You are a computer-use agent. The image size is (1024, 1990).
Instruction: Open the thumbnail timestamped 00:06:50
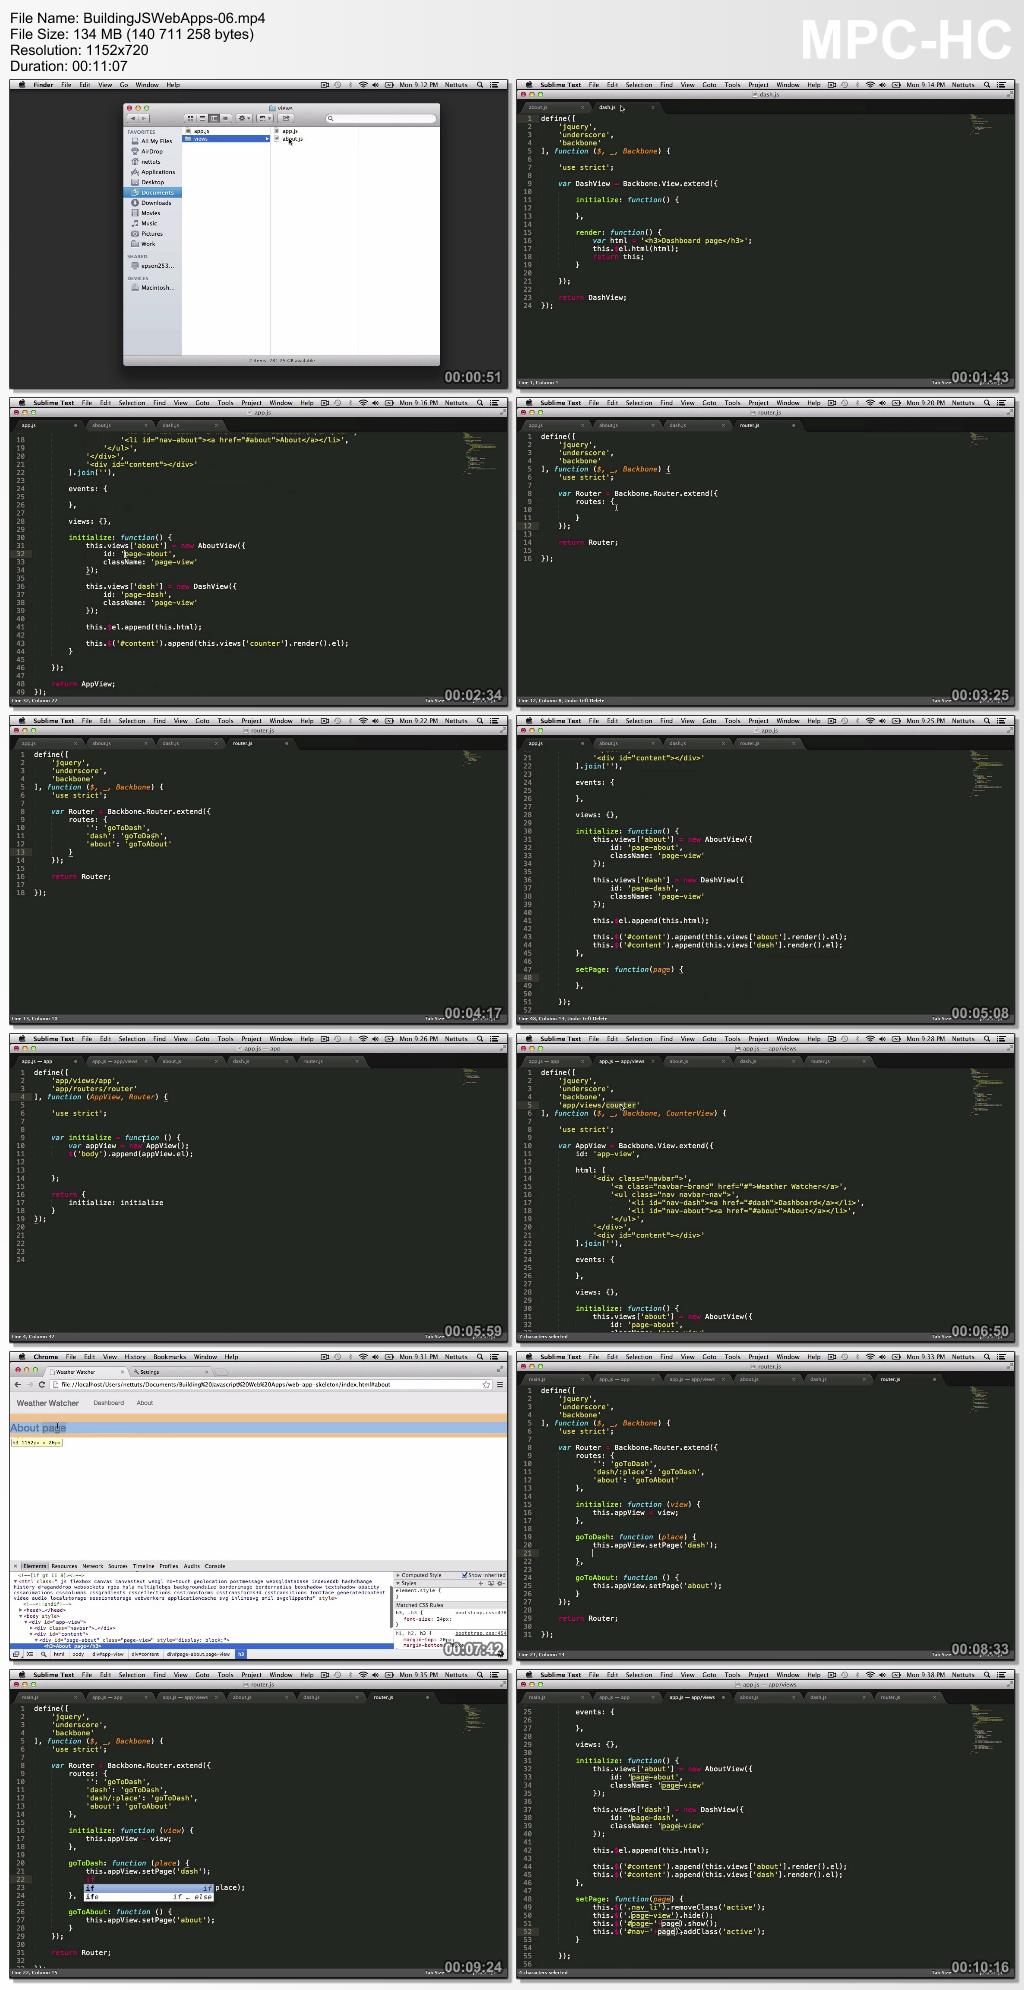[x=766, y=1188]
